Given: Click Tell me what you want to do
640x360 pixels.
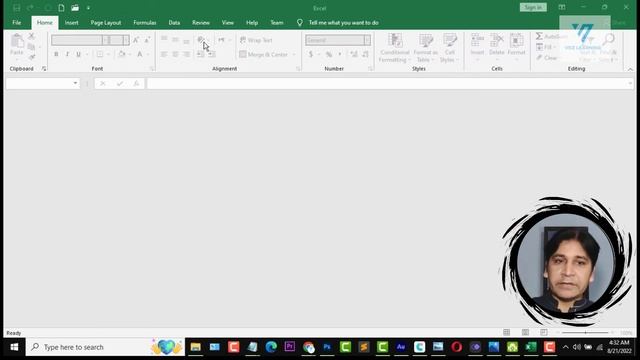Looking at the screenshot, I should [x=344, y=23].
